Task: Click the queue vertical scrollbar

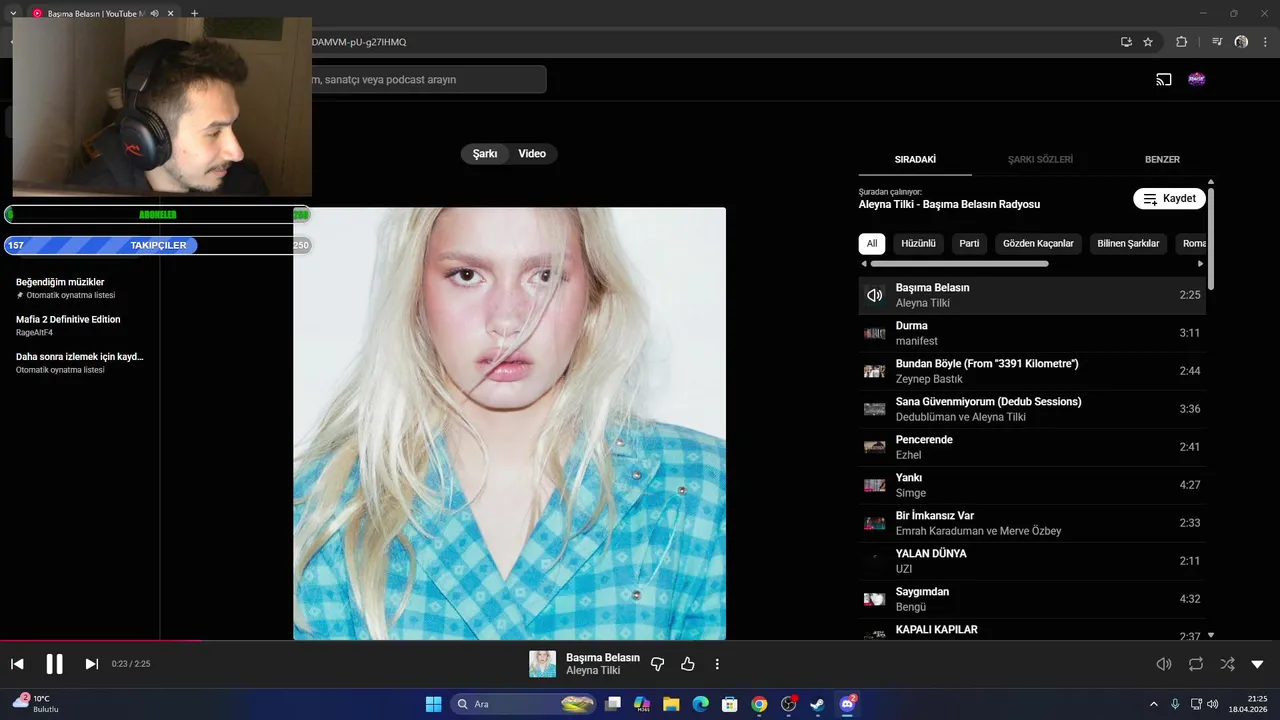Action: 1211,238
